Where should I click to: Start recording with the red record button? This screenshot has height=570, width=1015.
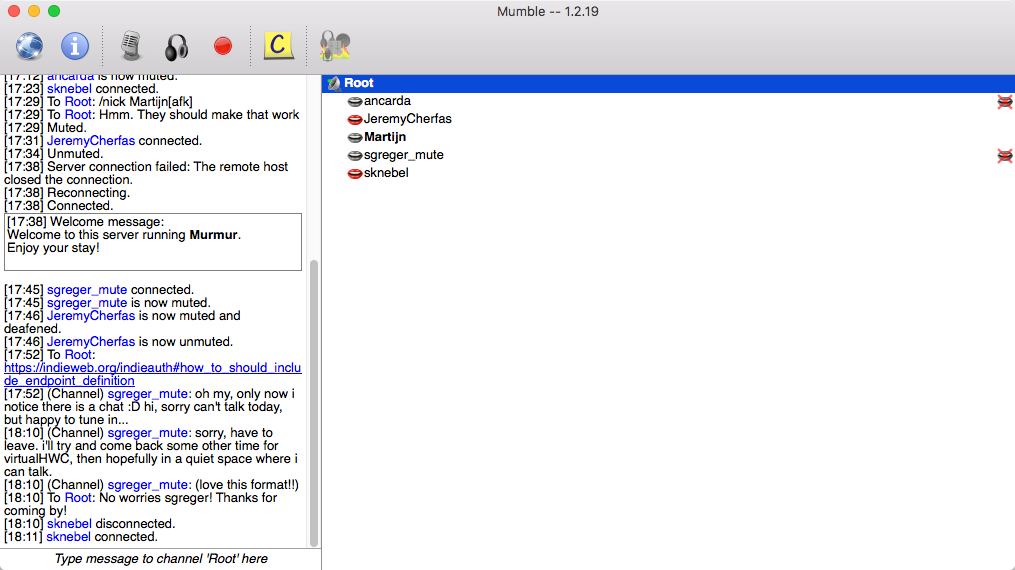(223, 46)
